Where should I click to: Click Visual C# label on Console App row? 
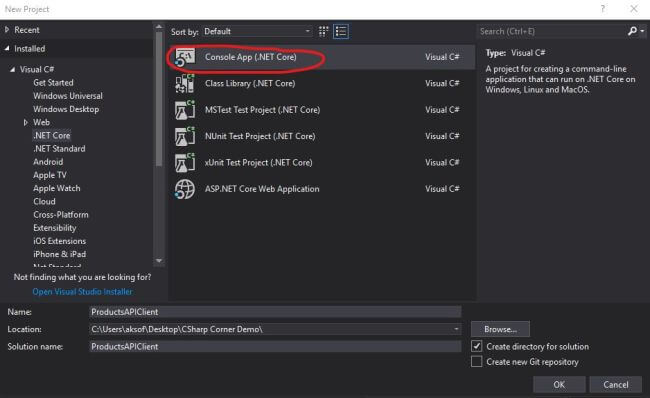tap(442, 57)
